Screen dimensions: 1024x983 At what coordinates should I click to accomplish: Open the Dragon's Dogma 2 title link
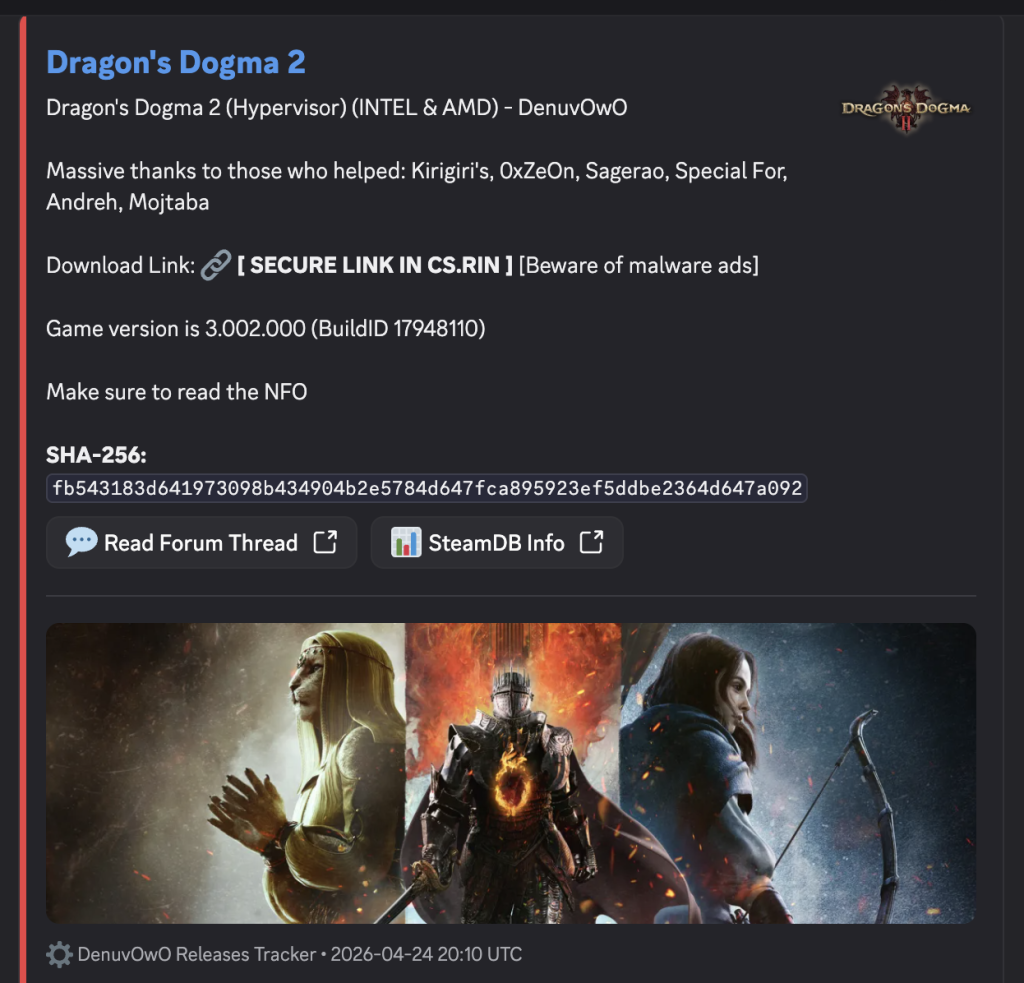point(176,63)
